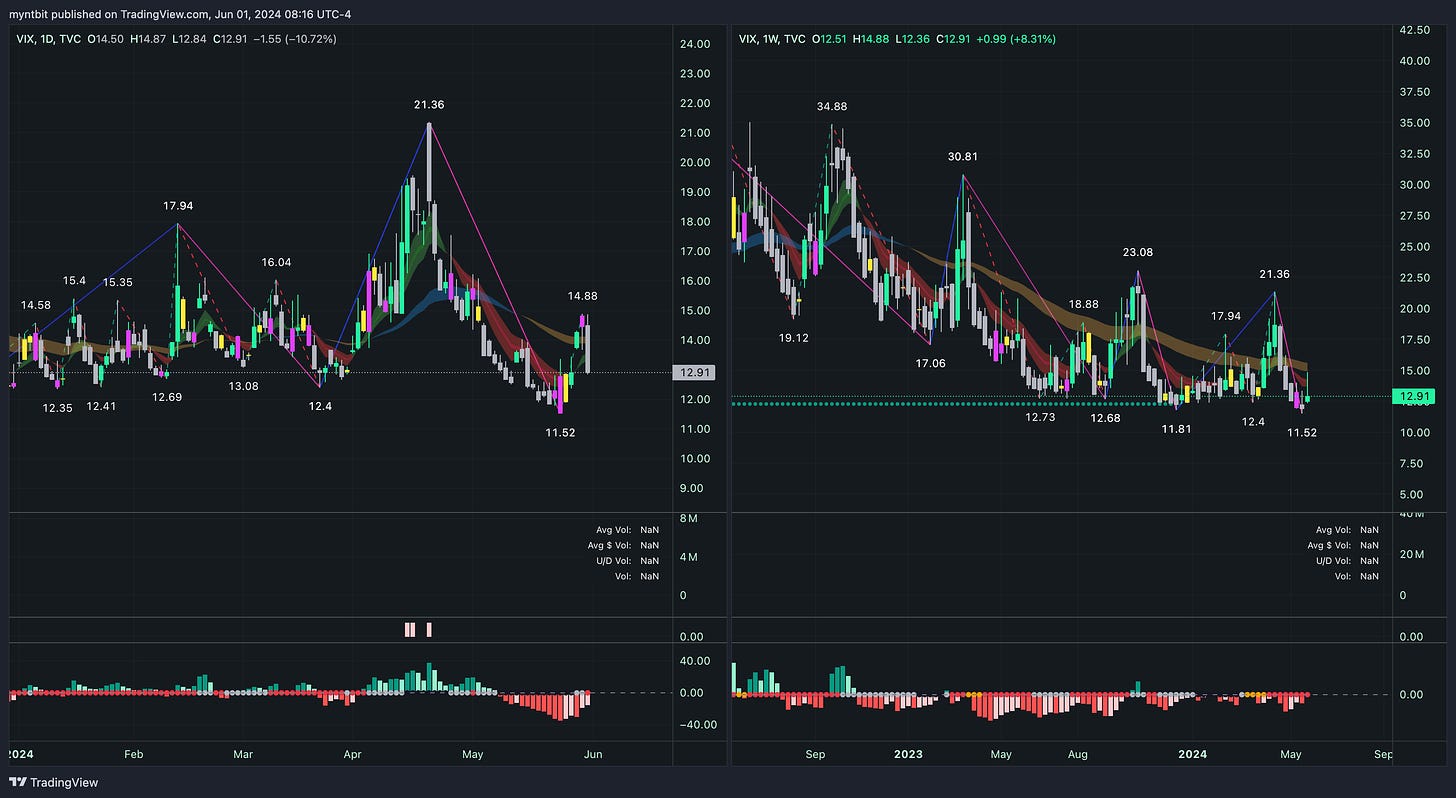Click the Apr label on daily time axis

[x=352, y=754]
